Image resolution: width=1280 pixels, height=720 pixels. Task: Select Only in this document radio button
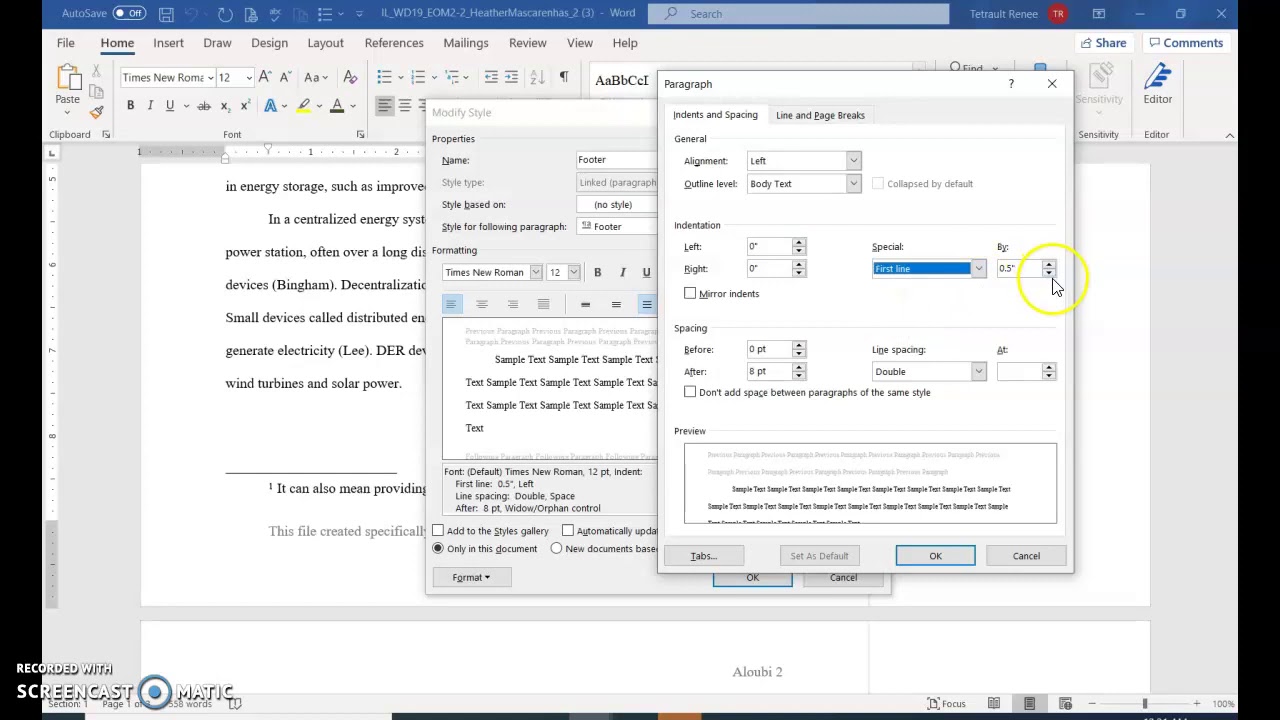(438, 549)
